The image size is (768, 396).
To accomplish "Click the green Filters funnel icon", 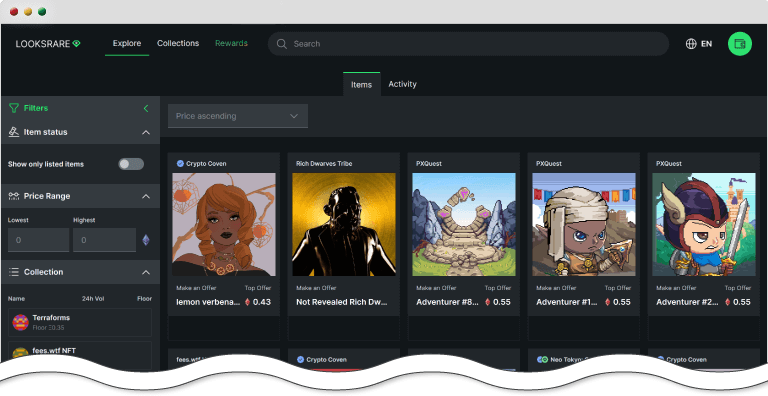I will [14, 108].
